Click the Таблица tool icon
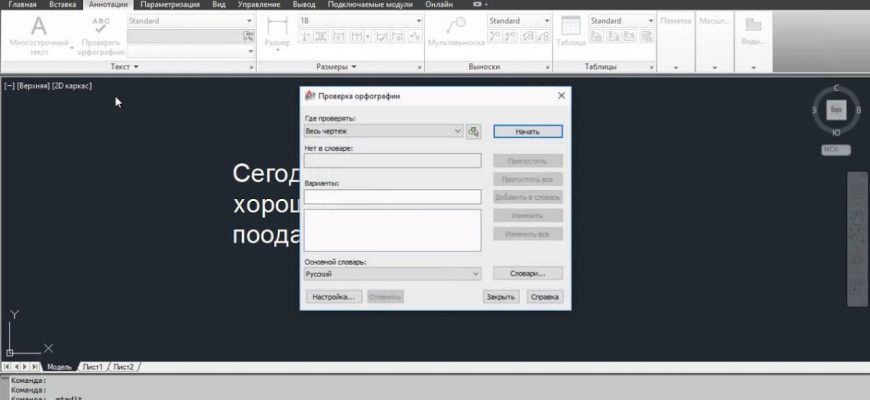This screenshot has height=400, width=870. pos(571,31)
